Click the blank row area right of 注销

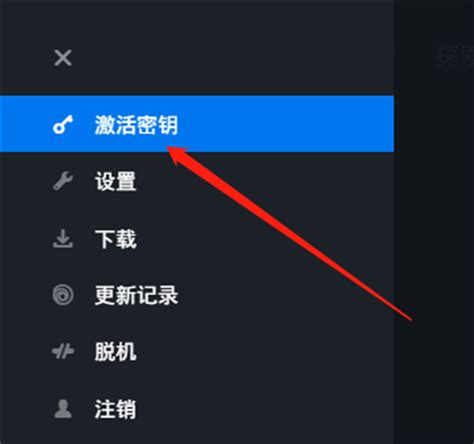(x=267, y=409)
